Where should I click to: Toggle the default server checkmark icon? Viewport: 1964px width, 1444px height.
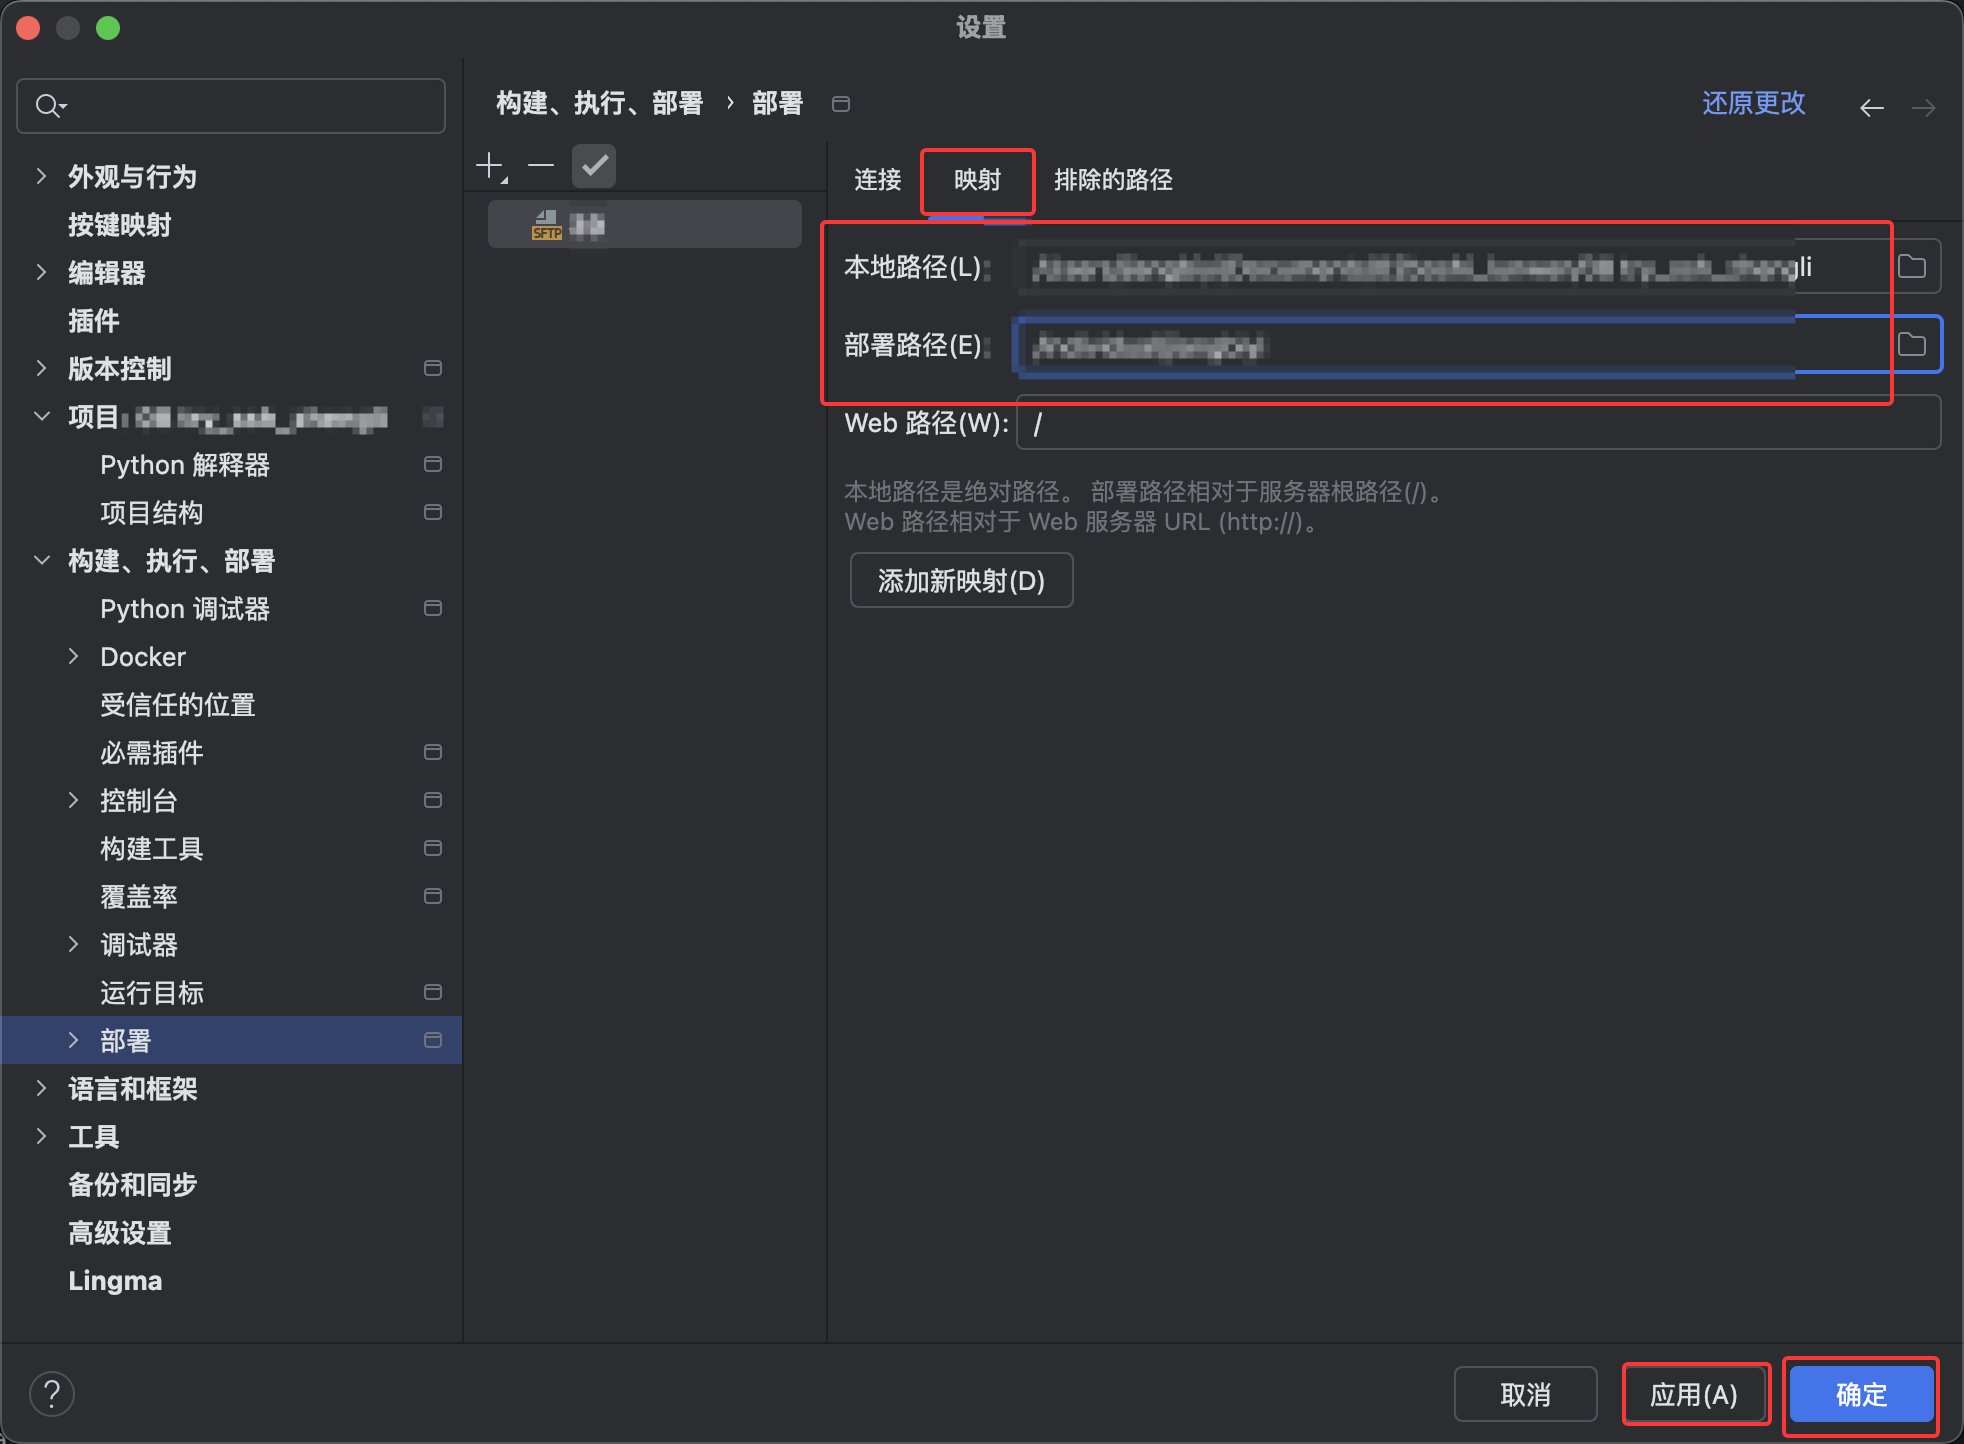(x=594, y=166)
